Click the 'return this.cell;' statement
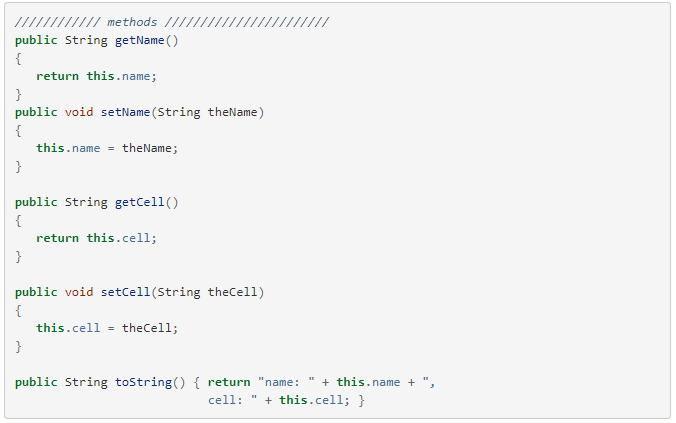This screenshot has height=423, width=676. 96,238
